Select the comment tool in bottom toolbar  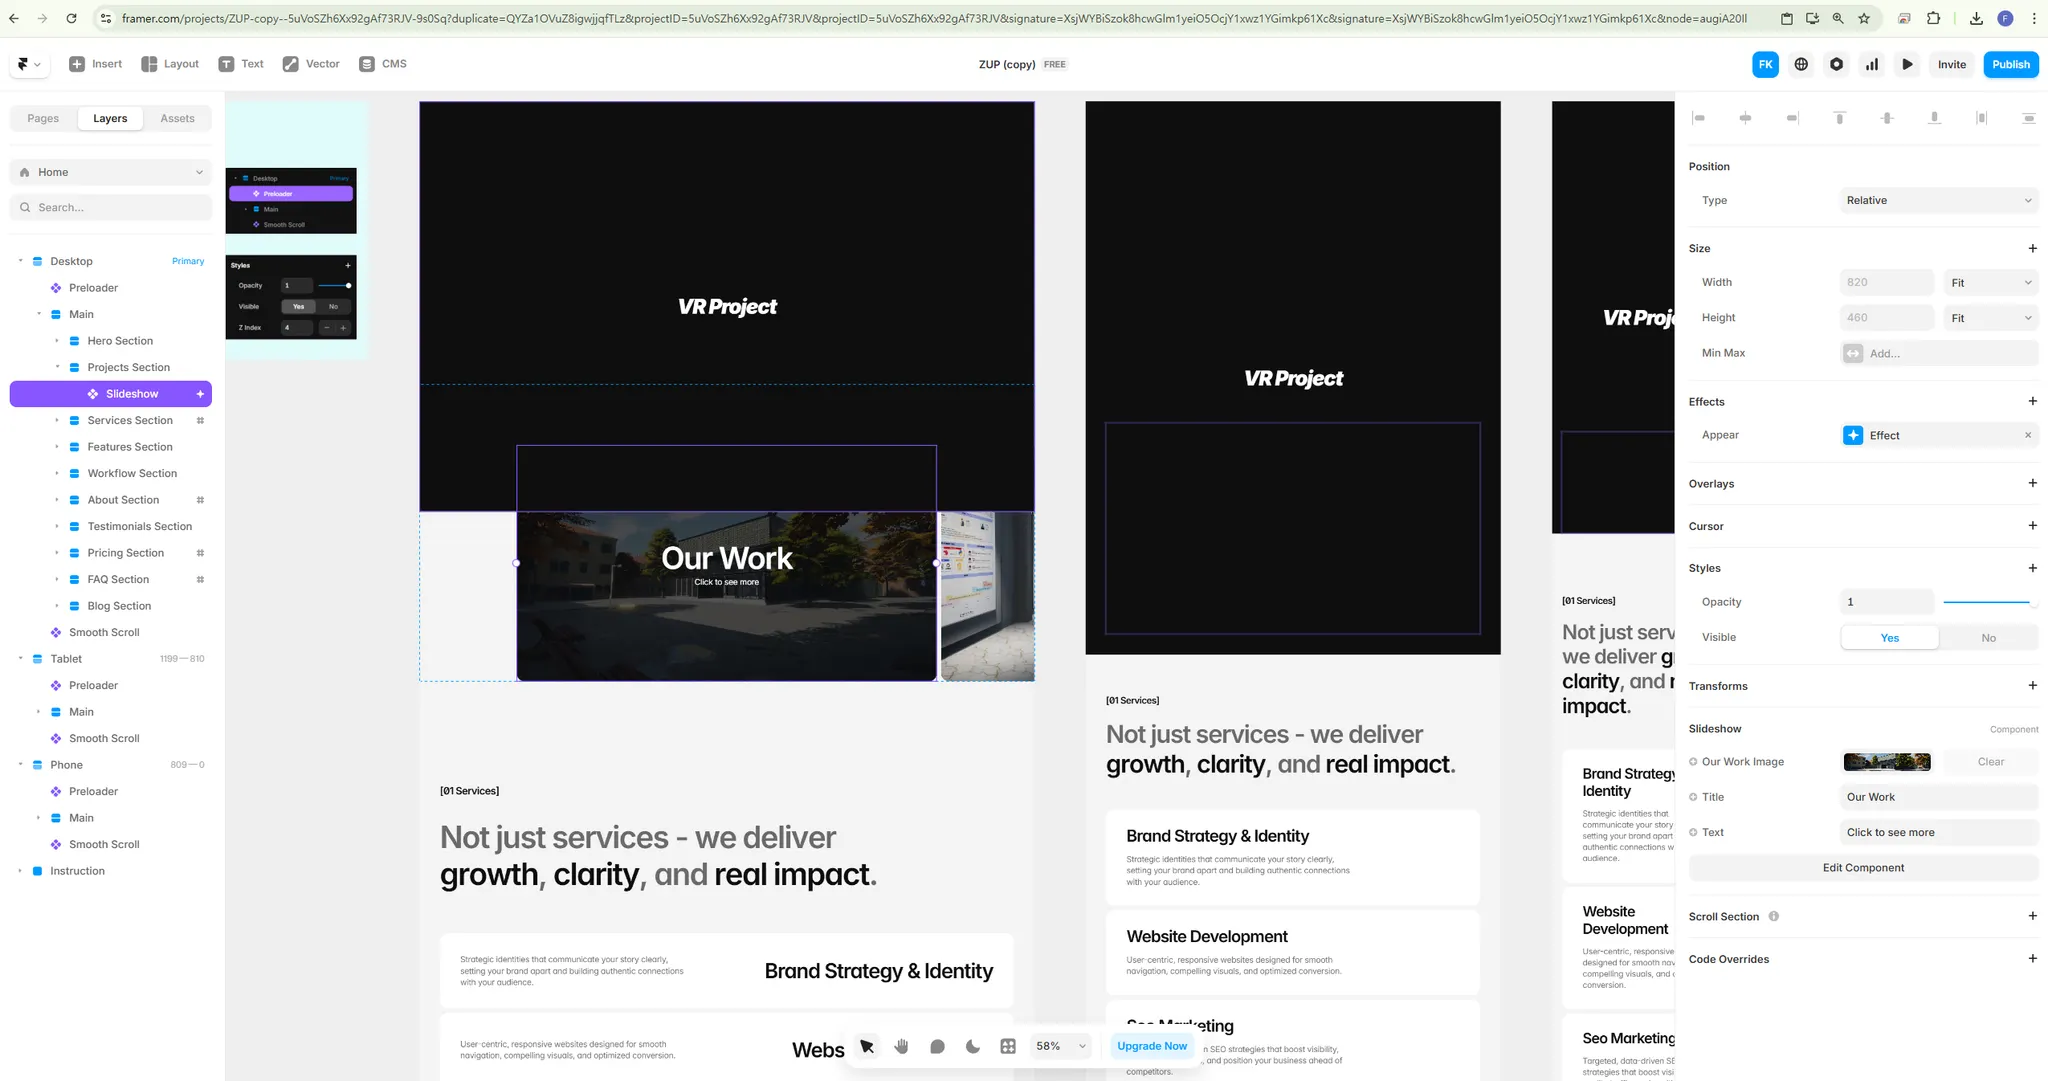click(x=937, y=1046)
